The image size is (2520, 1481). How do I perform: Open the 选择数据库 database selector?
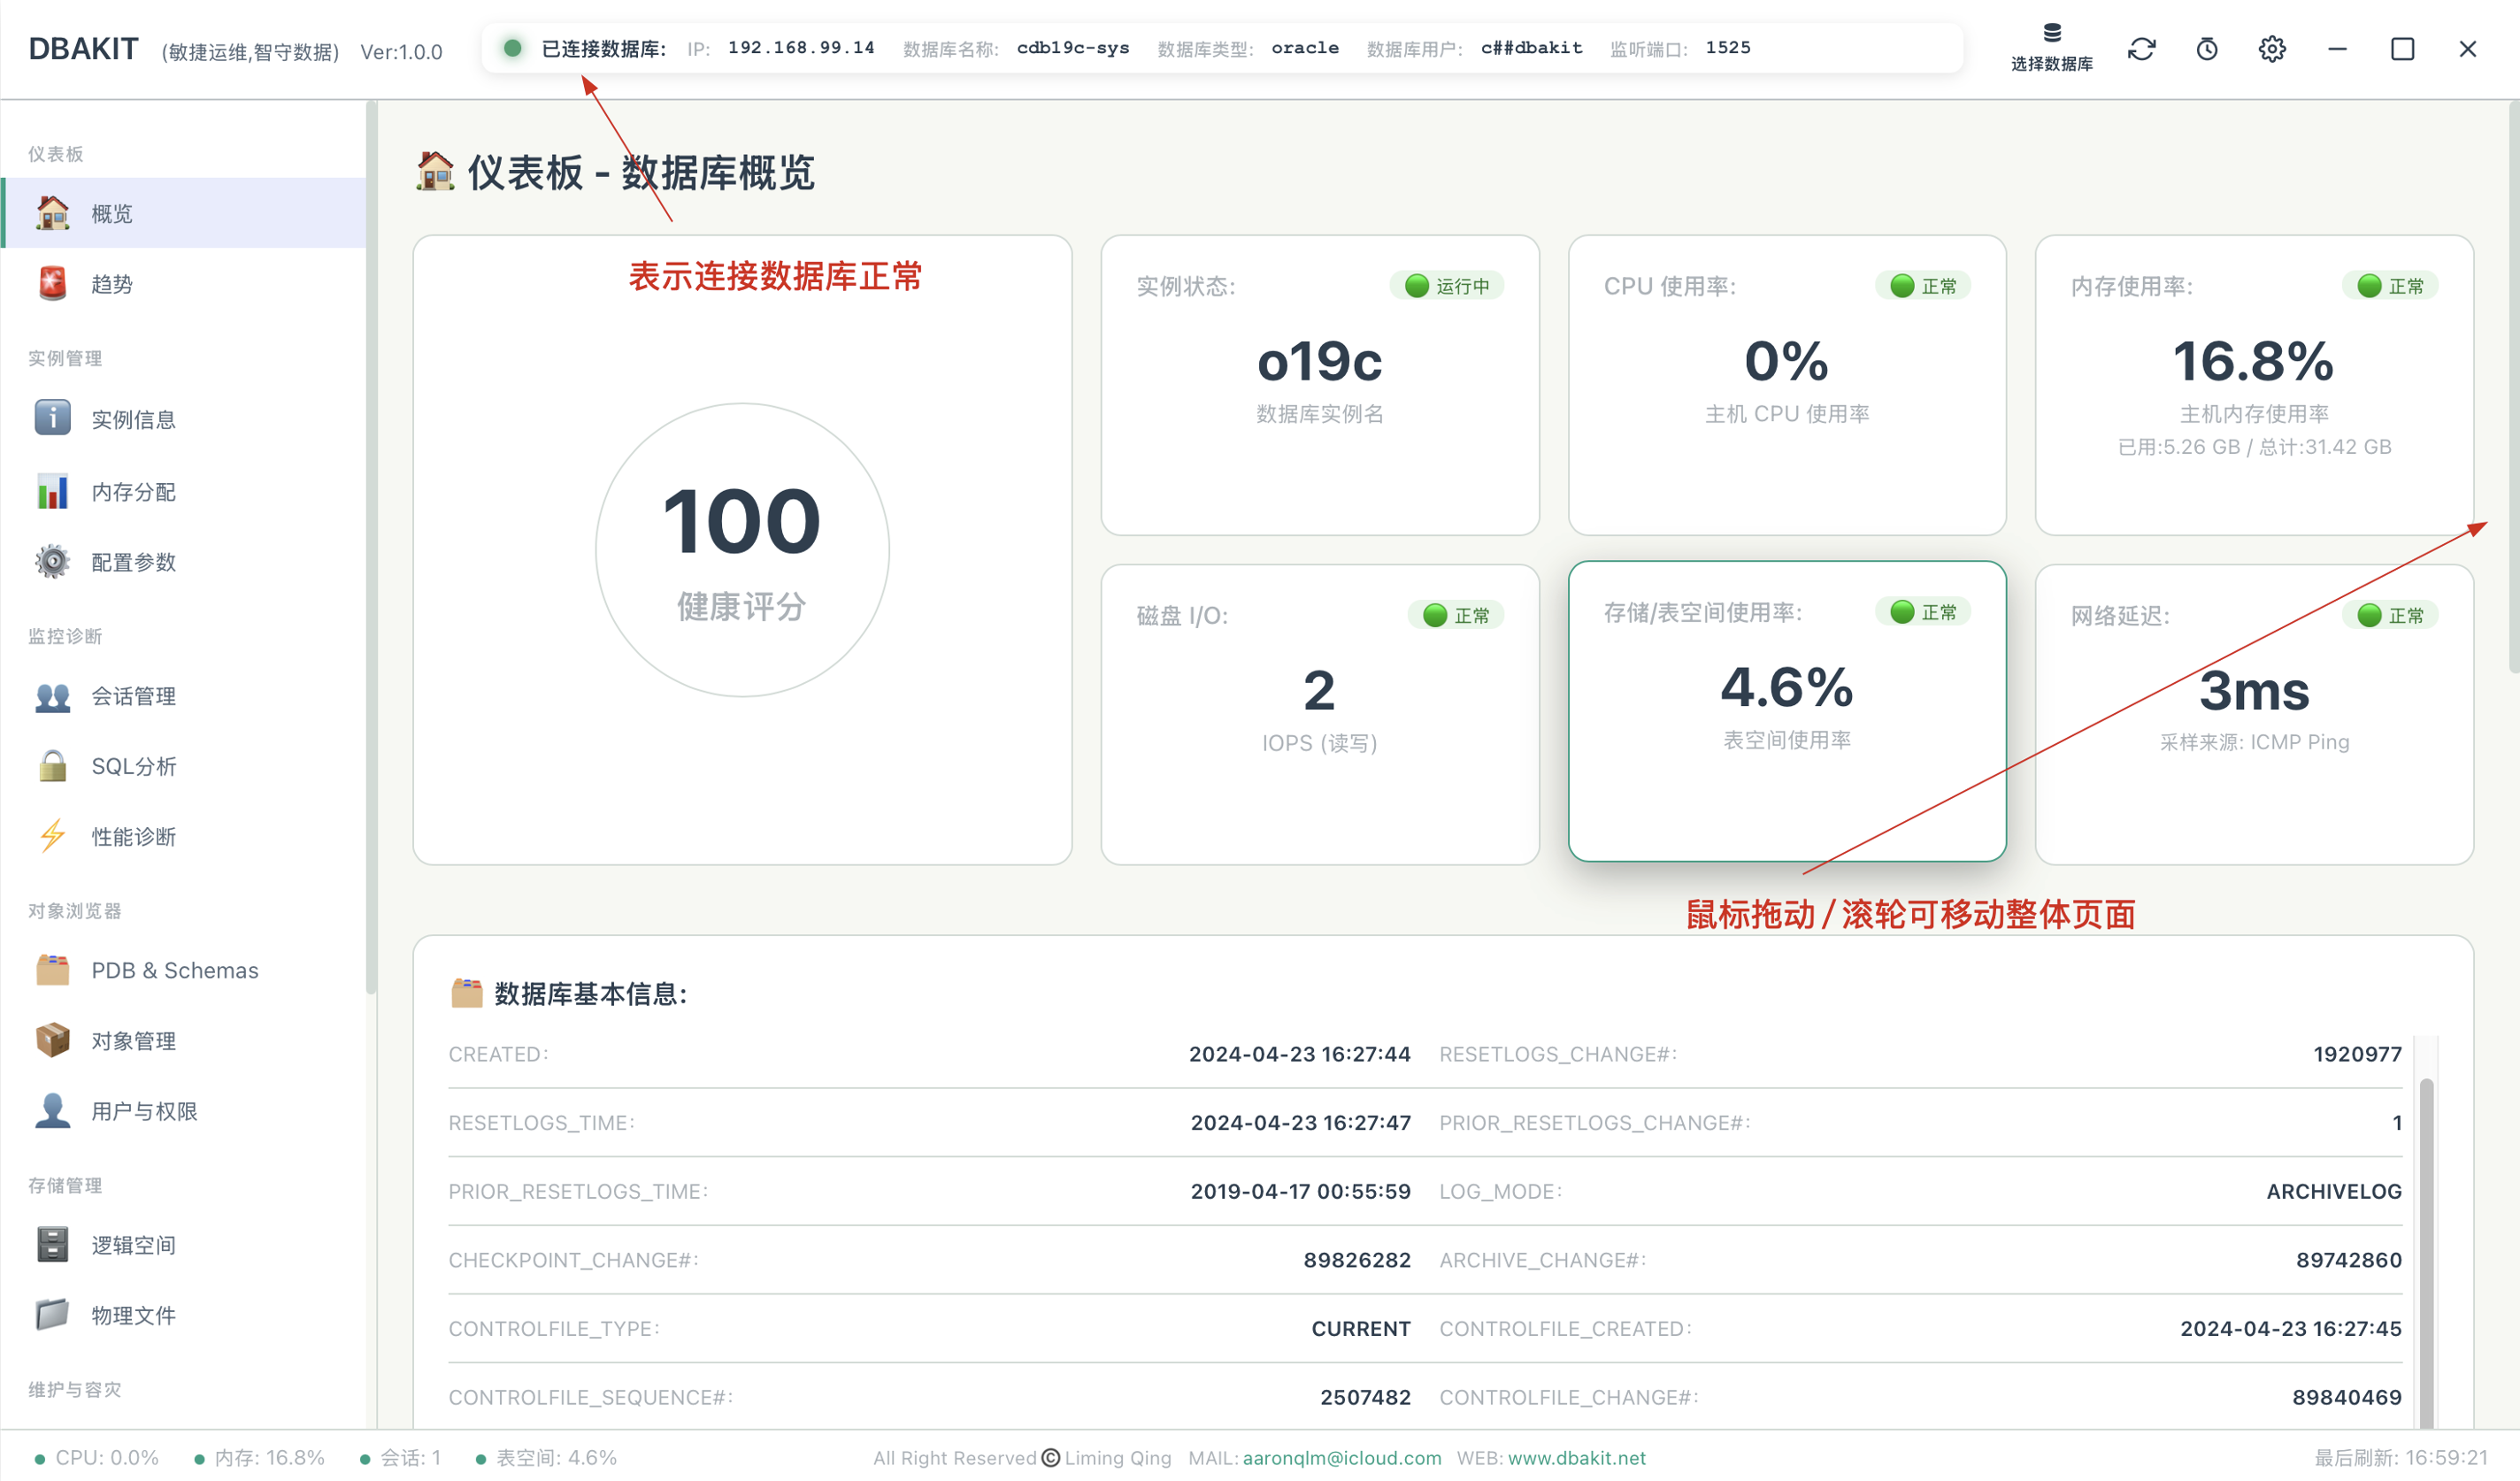(x=2051, y=48)
